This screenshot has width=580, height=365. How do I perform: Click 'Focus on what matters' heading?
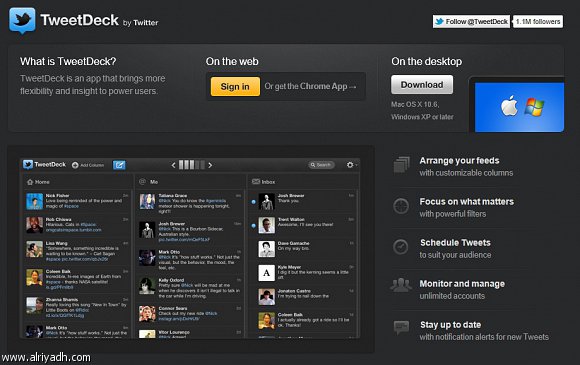click(x=466, y=202)
